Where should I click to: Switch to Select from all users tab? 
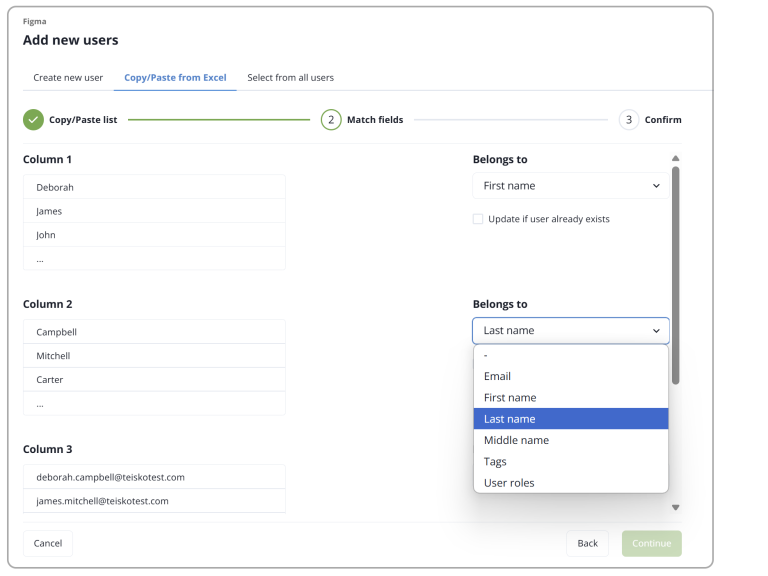290,78
